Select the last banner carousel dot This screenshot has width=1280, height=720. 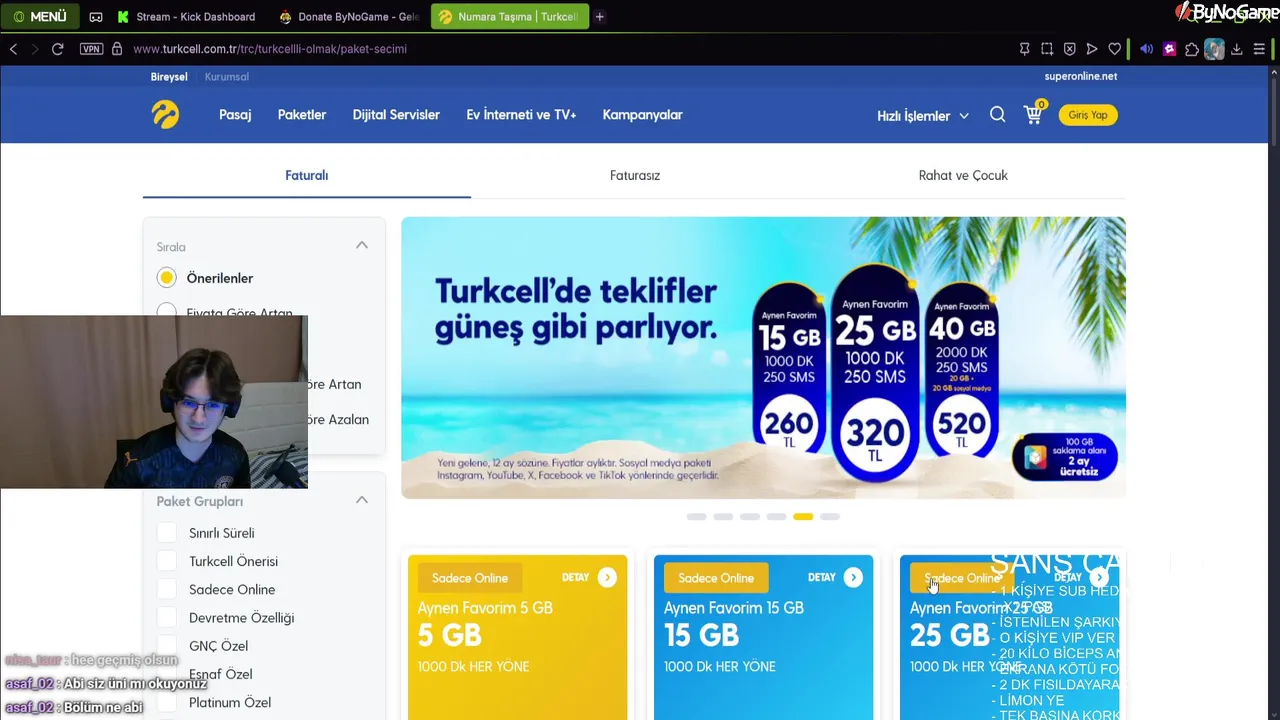pyautogui.click(x=830, y=517)
